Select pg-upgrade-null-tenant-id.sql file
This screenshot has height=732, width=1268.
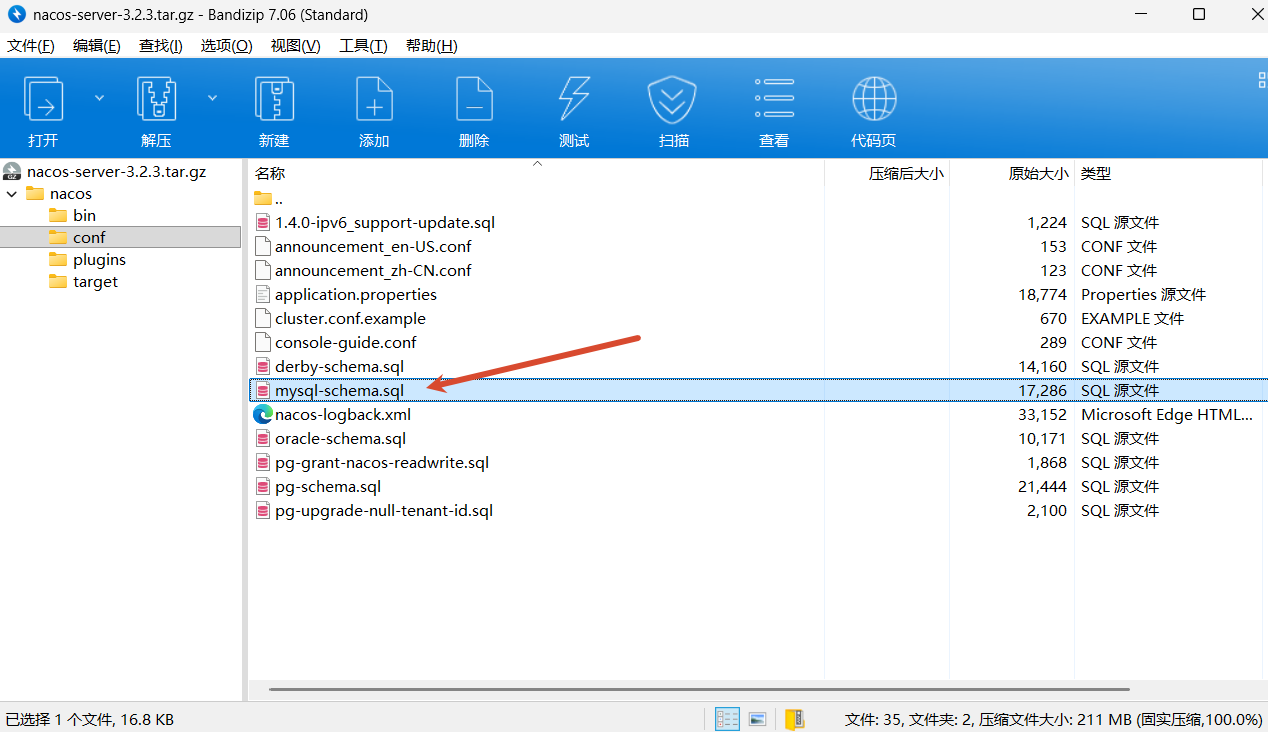[383, 510]
